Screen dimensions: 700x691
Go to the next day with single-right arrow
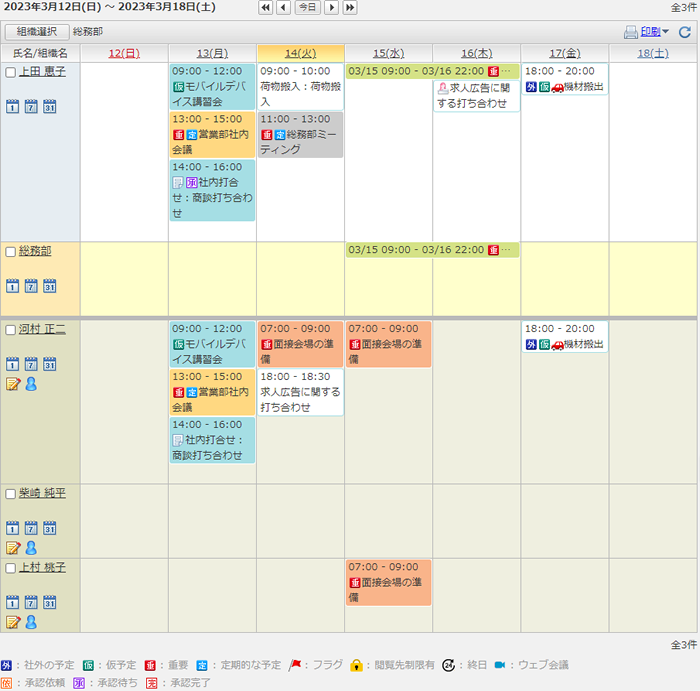pos(331,7)
